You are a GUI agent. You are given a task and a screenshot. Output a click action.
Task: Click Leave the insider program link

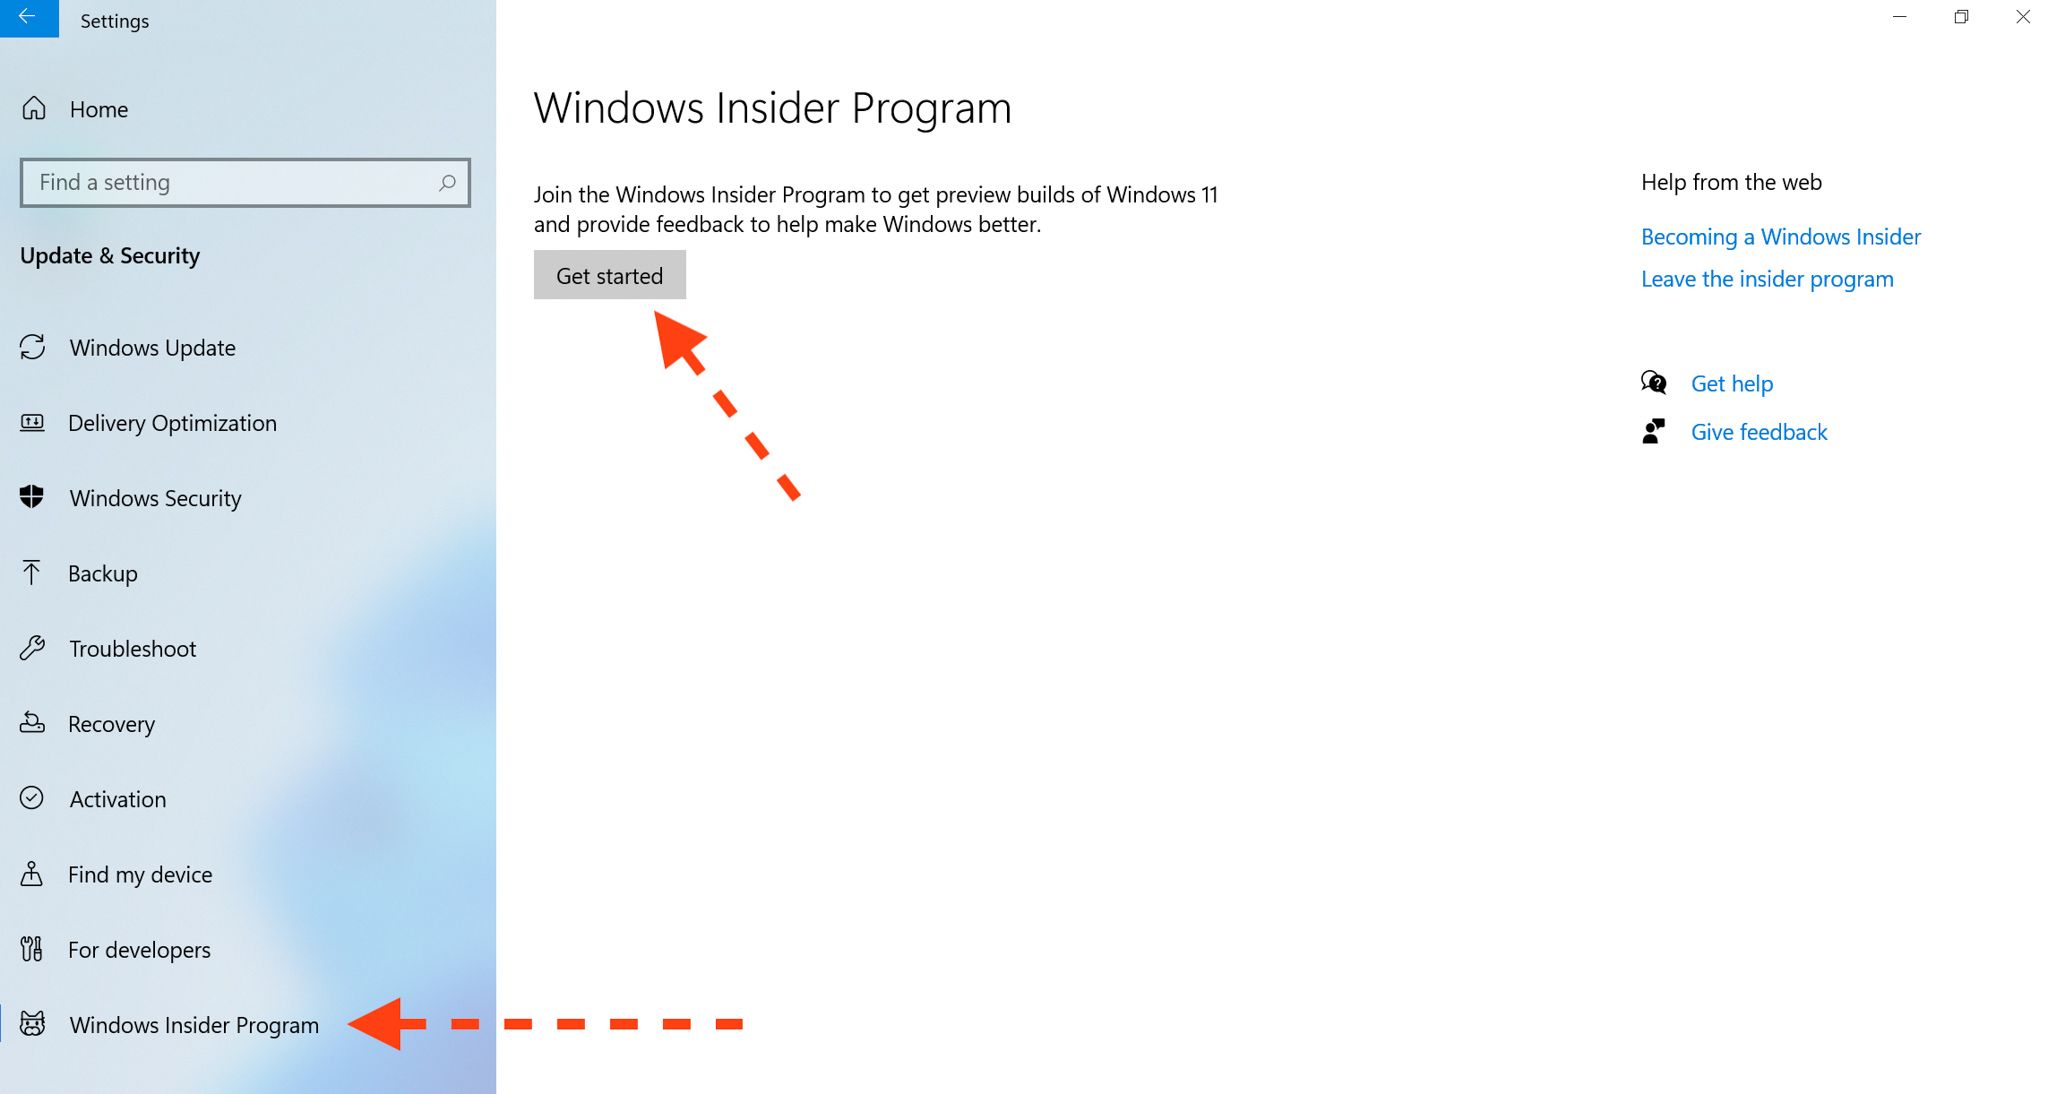[x=1768, y=278]
